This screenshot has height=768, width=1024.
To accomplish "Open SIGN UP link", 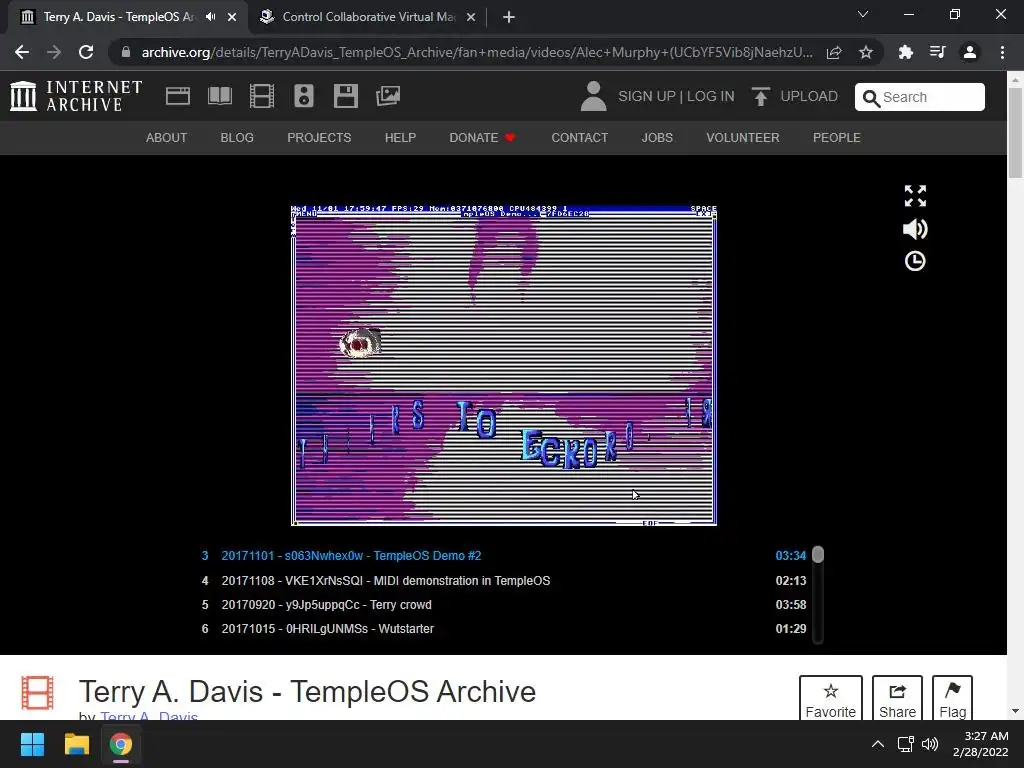I will 647,97.
